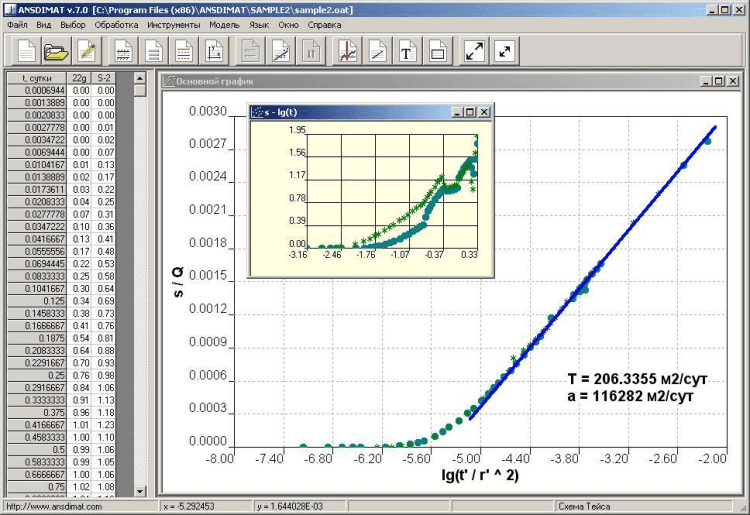Image resolution: width=750 pixels, height=515 pixels.
Task: Click the lg(t' / r' ^ 2) x-axis label
Action: (x=480, y=475)
